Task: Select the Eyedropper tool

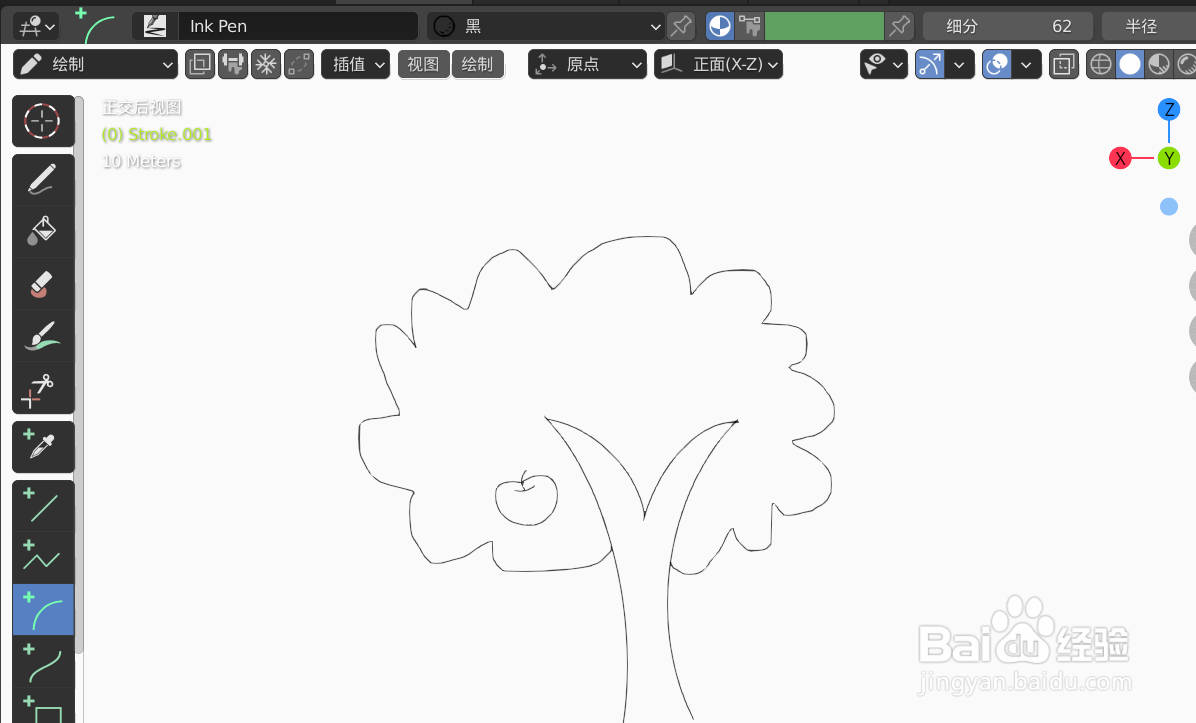Action: (x=43, y=447)
